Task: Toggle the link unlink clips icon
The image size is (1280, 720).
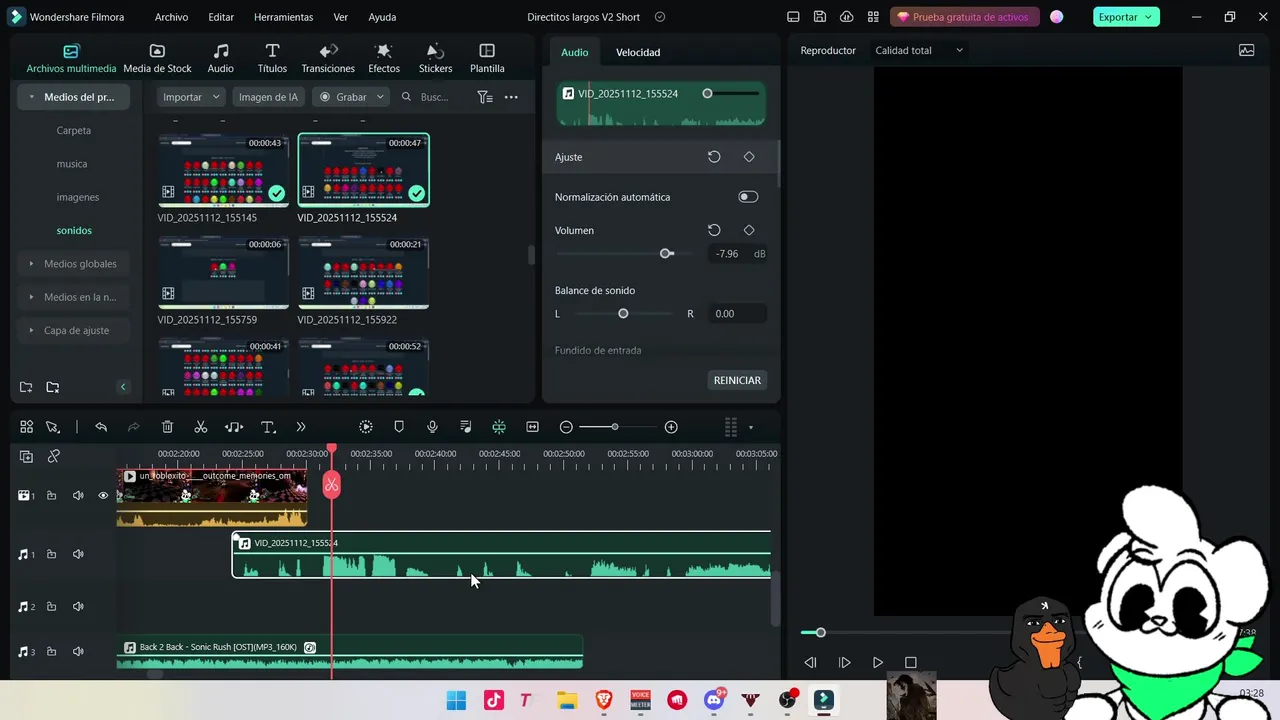Action: coord(54,456)
